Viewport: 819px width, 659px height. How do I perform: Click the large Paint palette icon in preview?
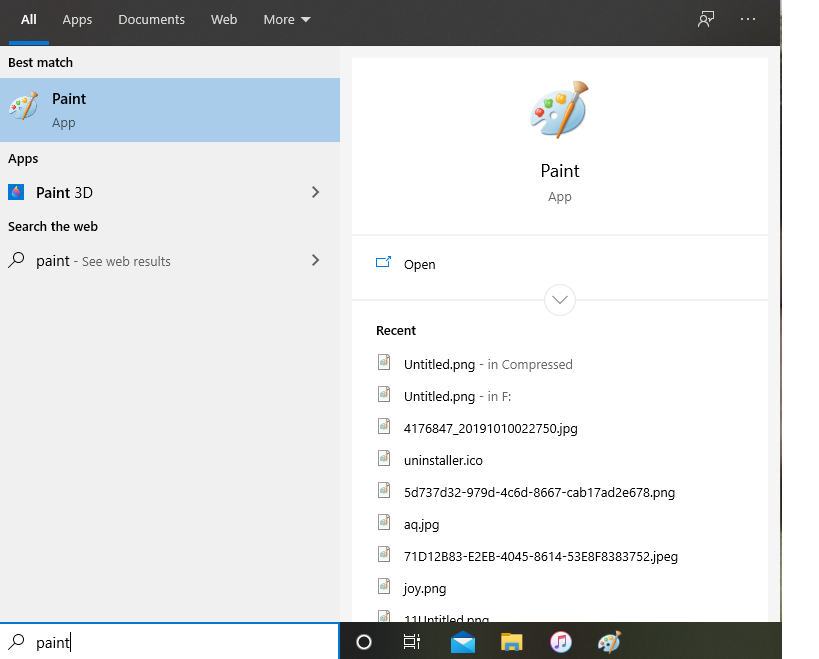(559, 110)
